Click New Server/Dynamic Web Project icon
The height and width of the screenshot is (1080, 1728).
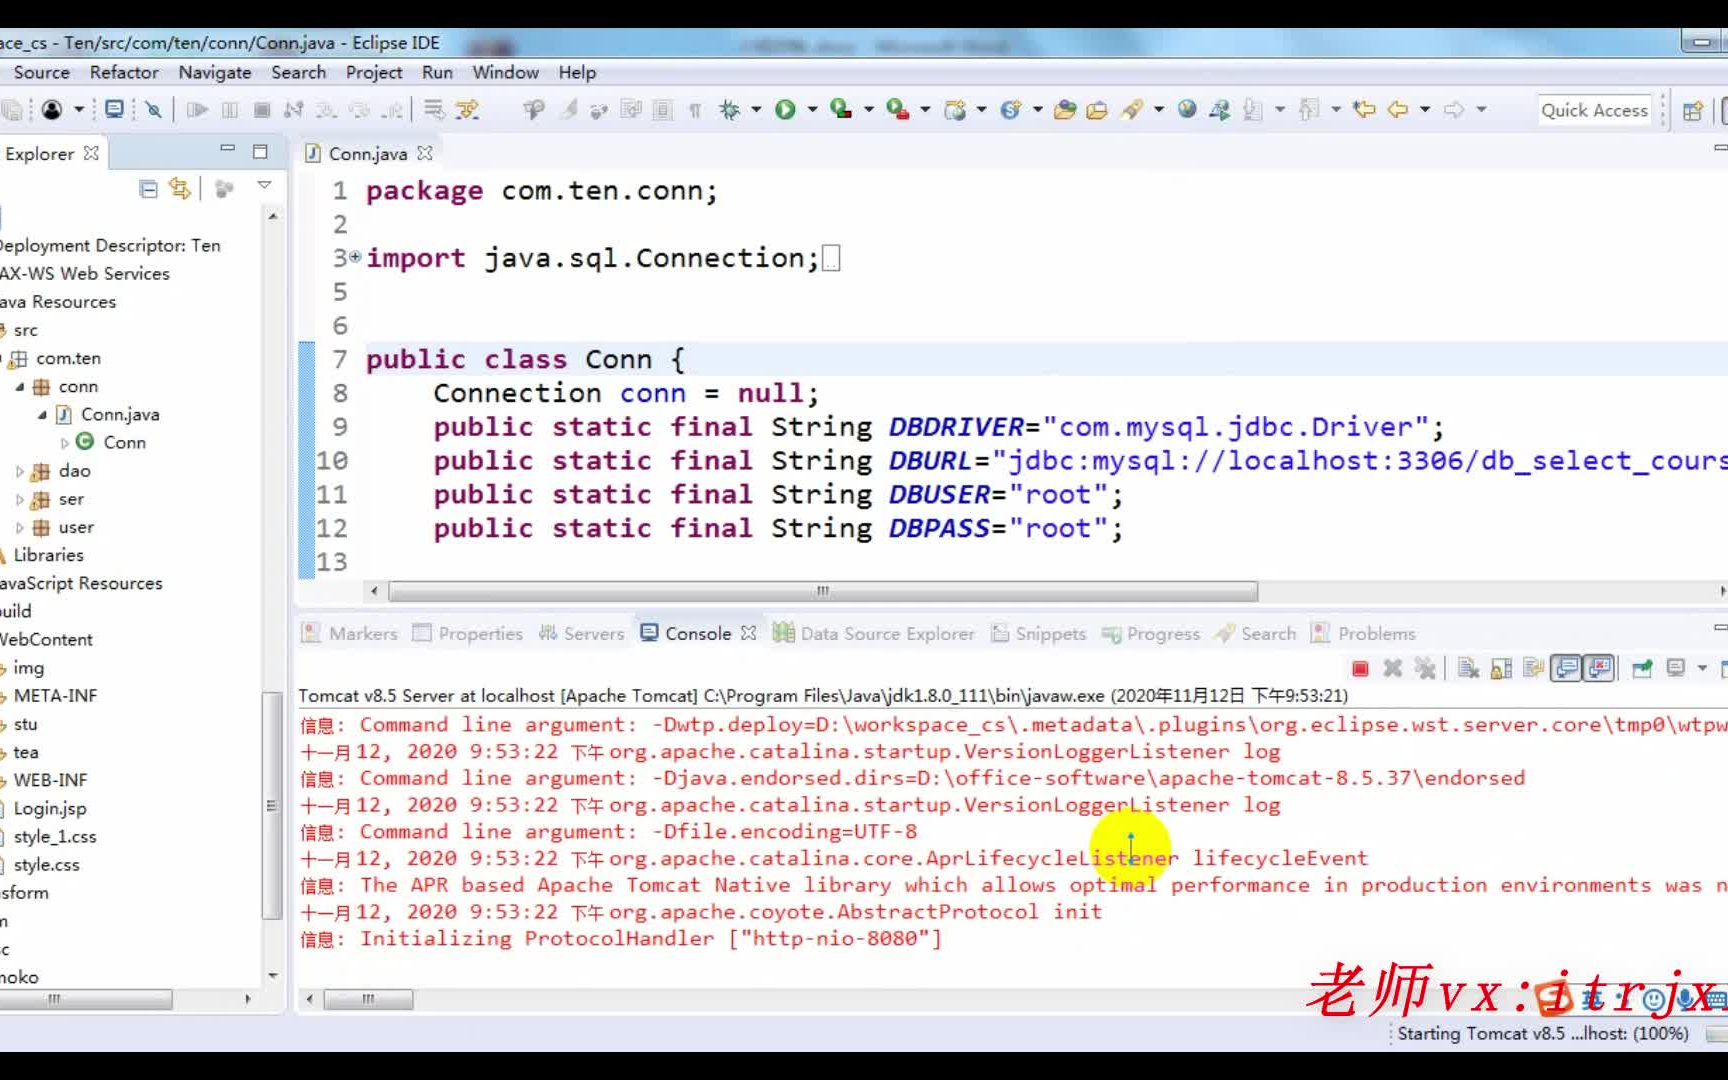(955, 110)
